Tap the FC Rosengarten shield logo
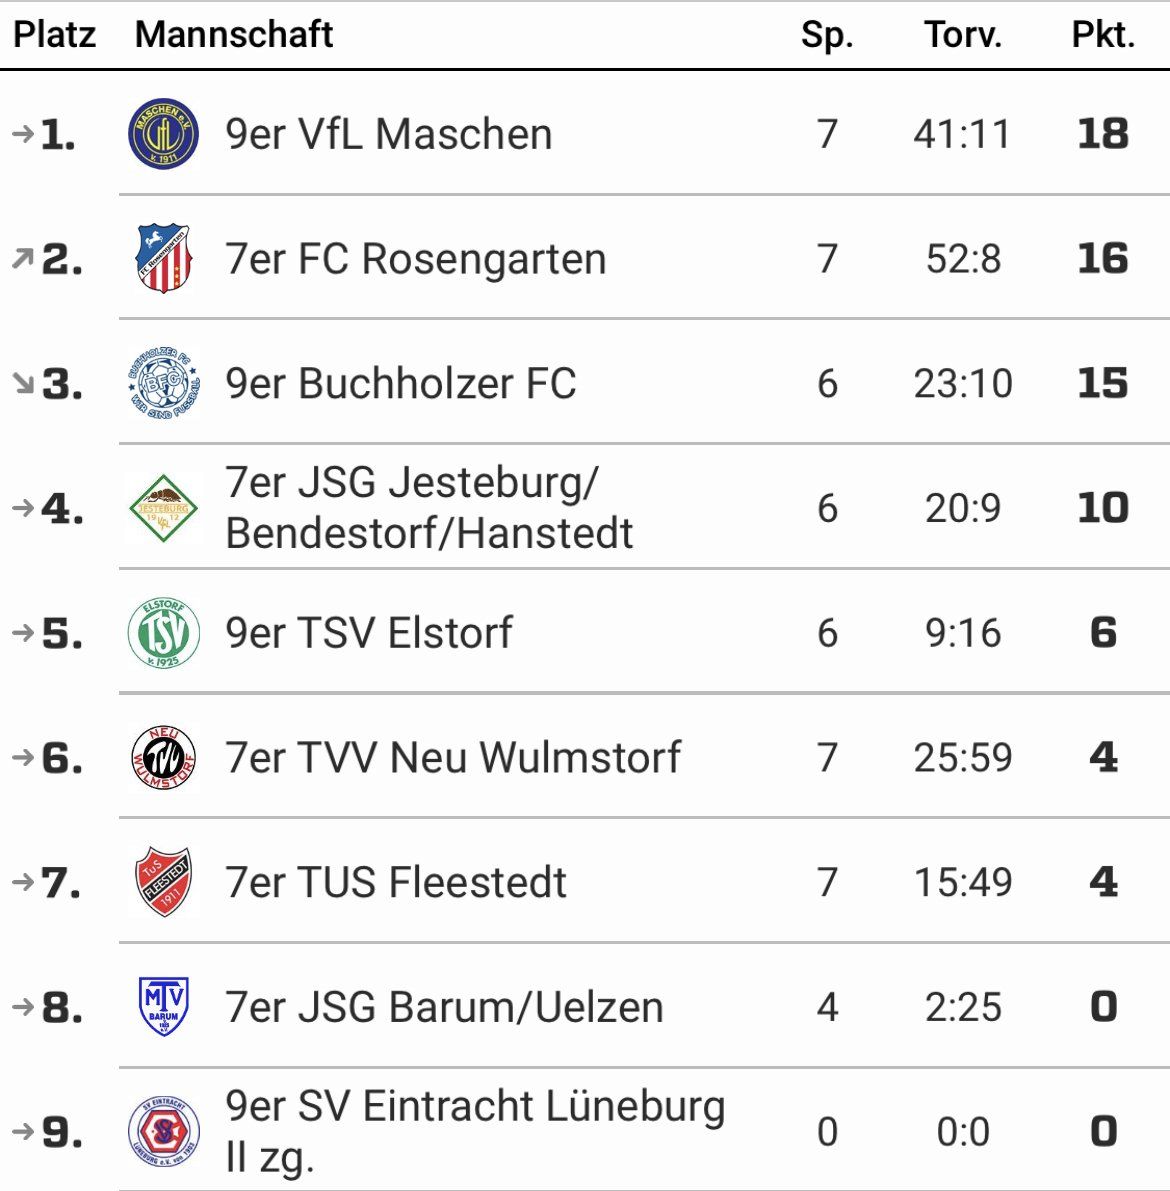The image size is (1170, 1191). (163, 258)
